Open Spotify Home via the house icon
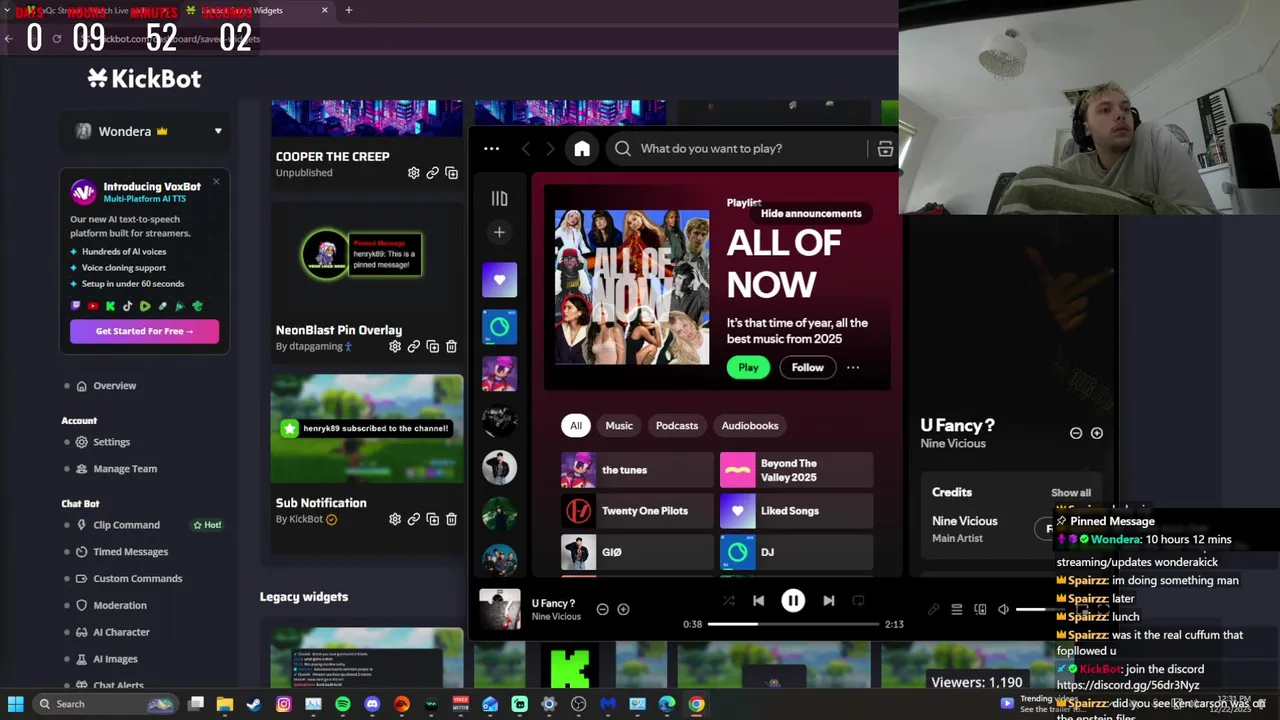 582,149
